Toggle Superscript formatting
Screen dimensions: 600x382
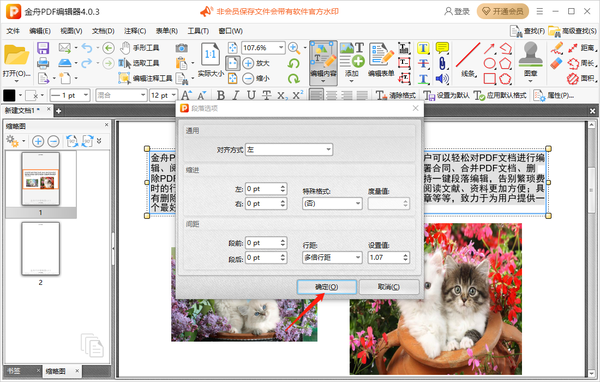(297, 95)
